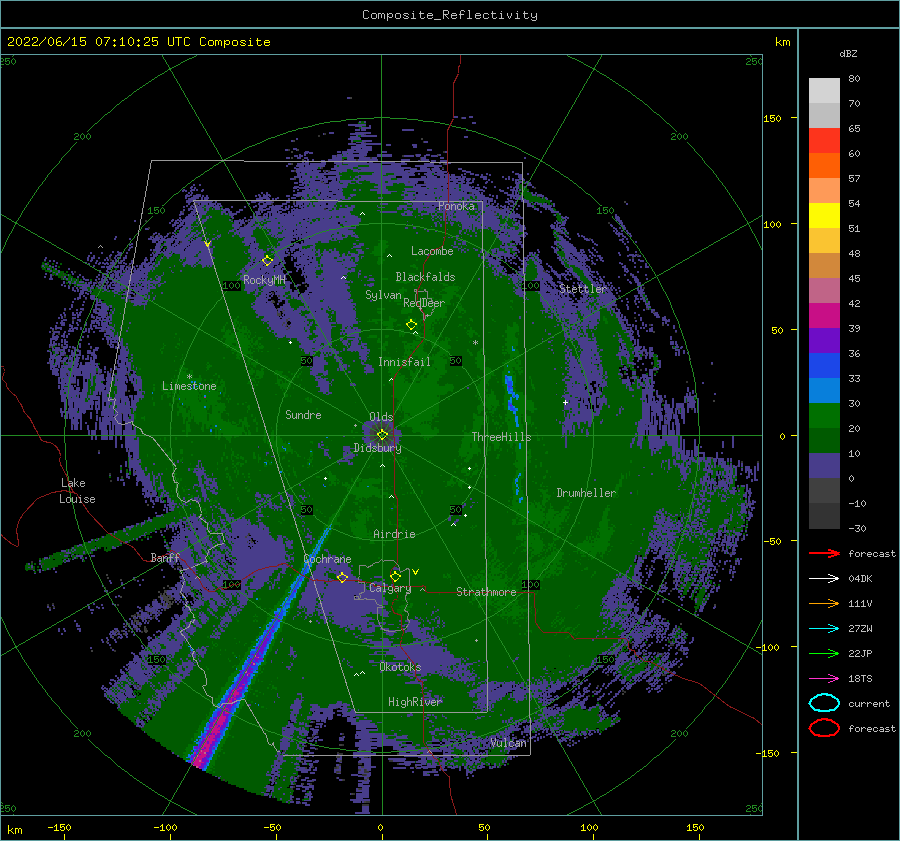Click the Didsbury city label
Screen dimensions: 900x841
click(x=378, y=448)
